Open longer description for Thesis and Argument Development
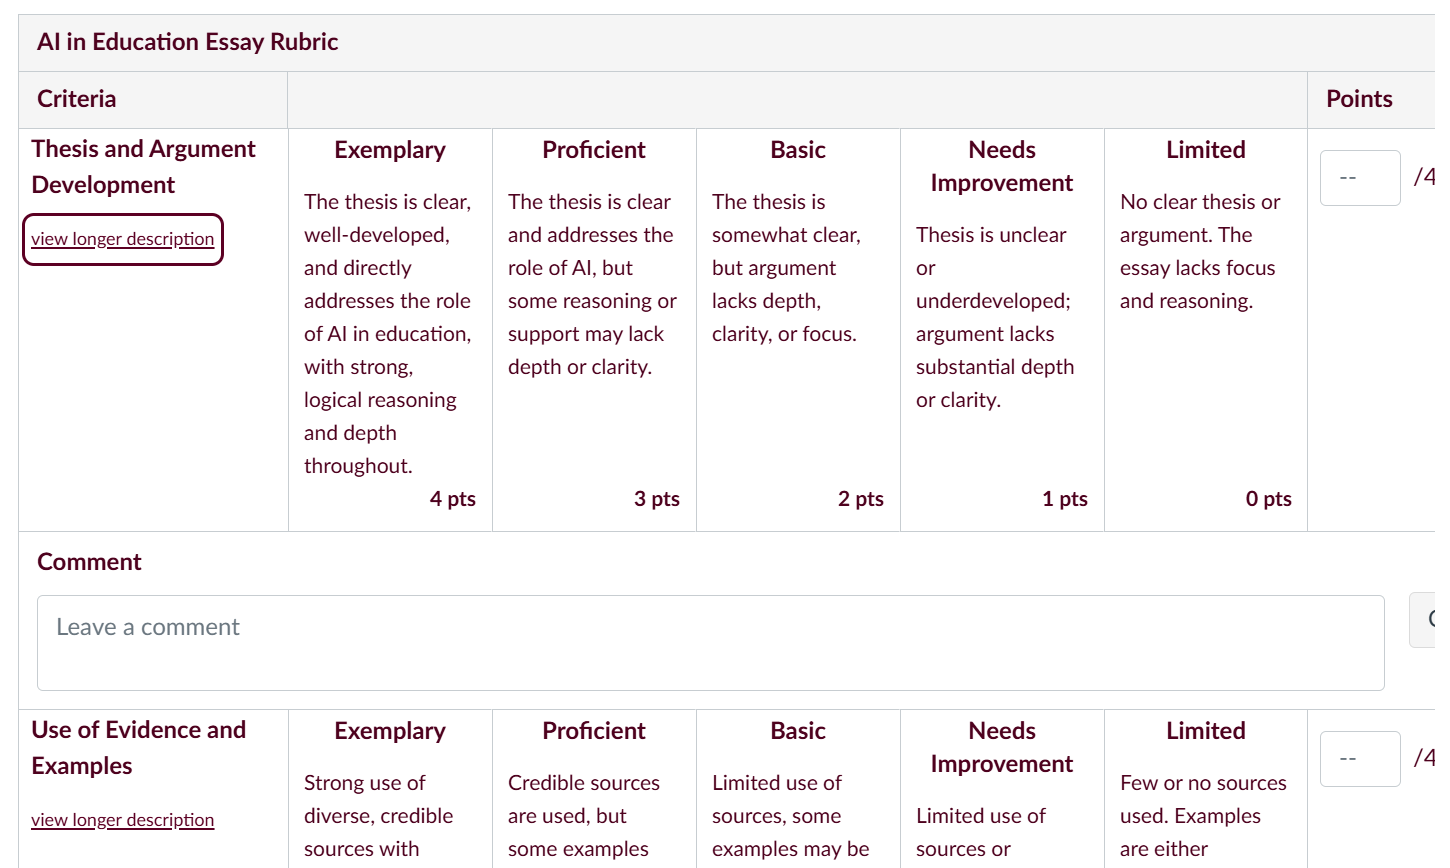Image resolution: width=1450 pixels, height=868 pixels. coord(123,239)
